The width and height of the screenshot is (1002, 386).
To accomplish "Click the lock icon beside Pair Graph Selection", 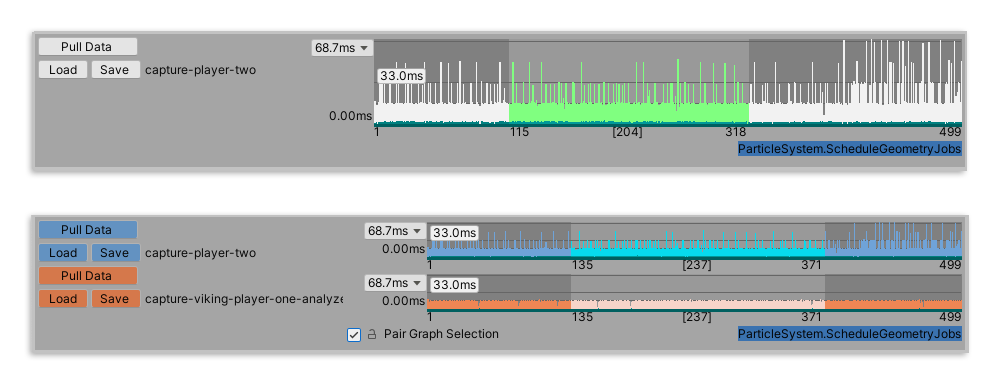I will coord(372,334).
